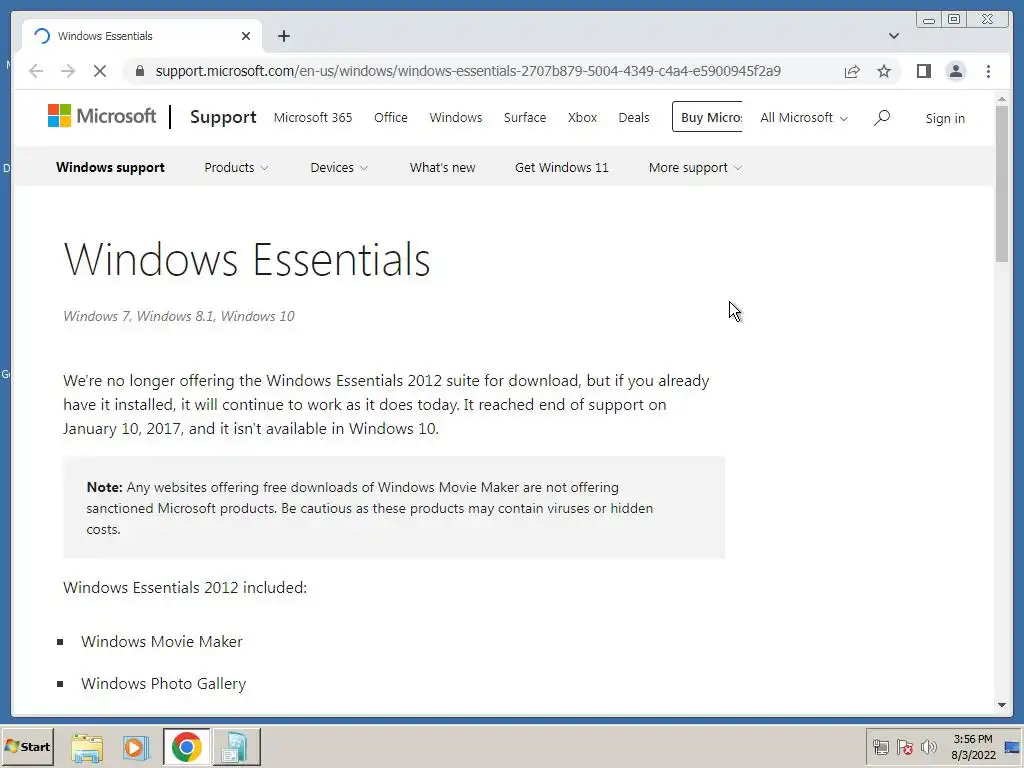The height and width of the screenshot is (768, 1024).
Task: Open Chrome's three-dot menu
Action: [x=988, y=71]
